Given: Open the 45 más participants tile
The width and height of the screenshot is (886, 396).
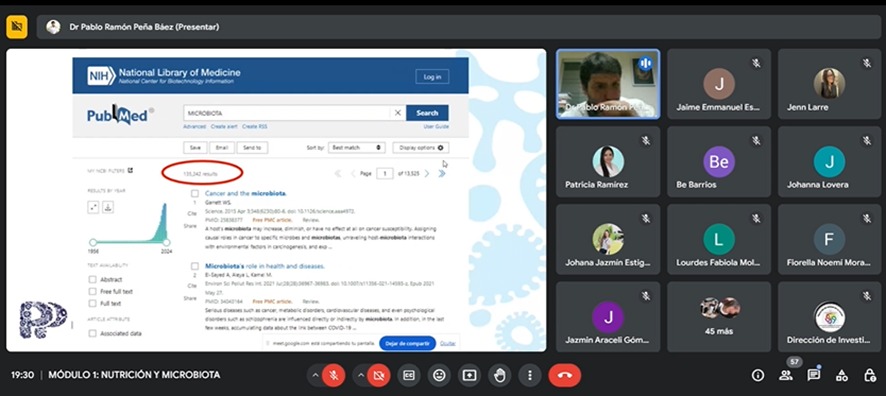Looking at the screenshot, I should [x=718, y=317].
